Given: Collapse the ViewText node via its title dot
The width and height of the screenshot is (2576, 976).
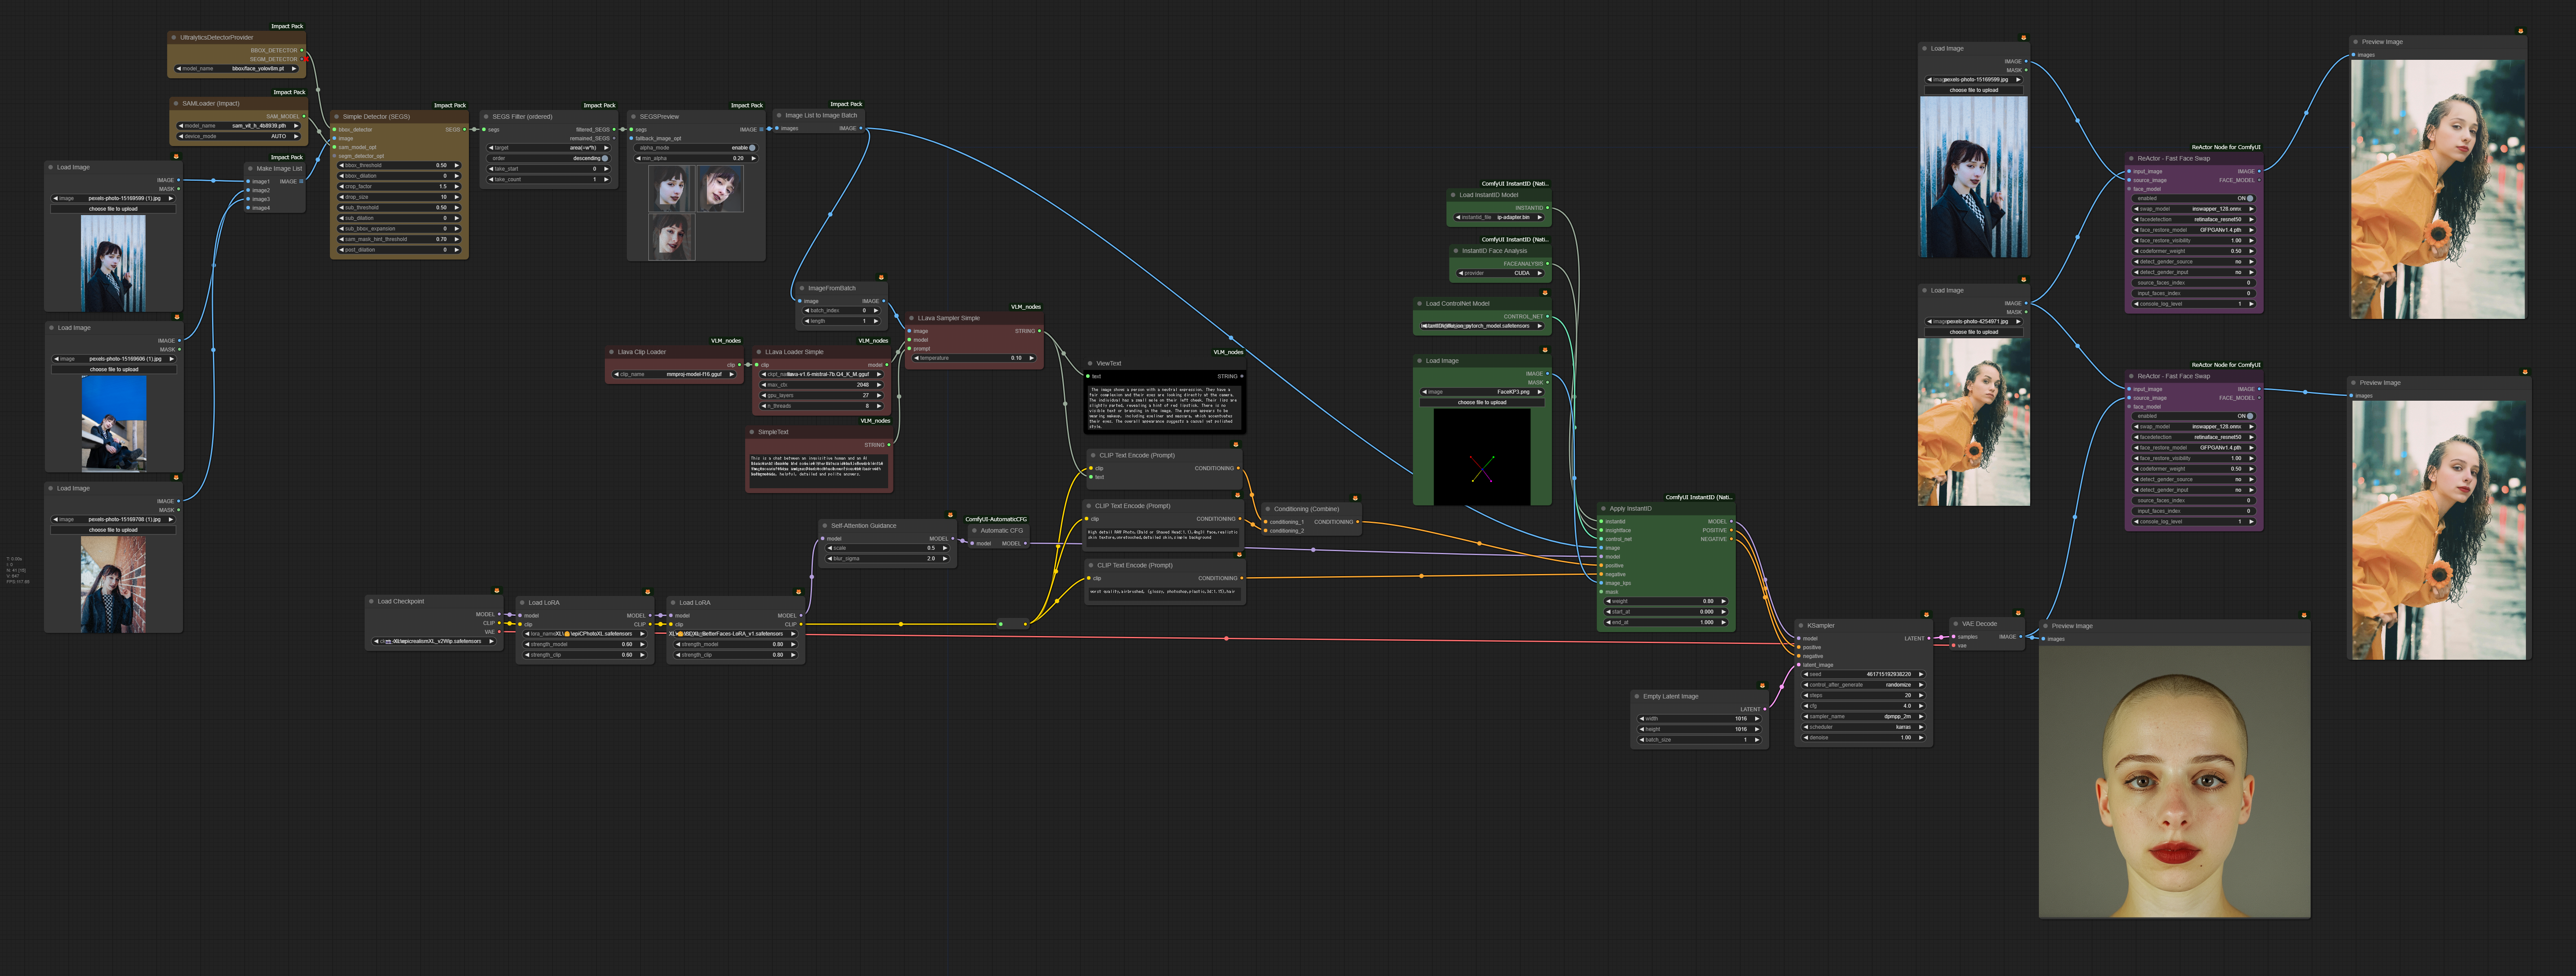Looking at the screenshot, I should coord(1090,364).
